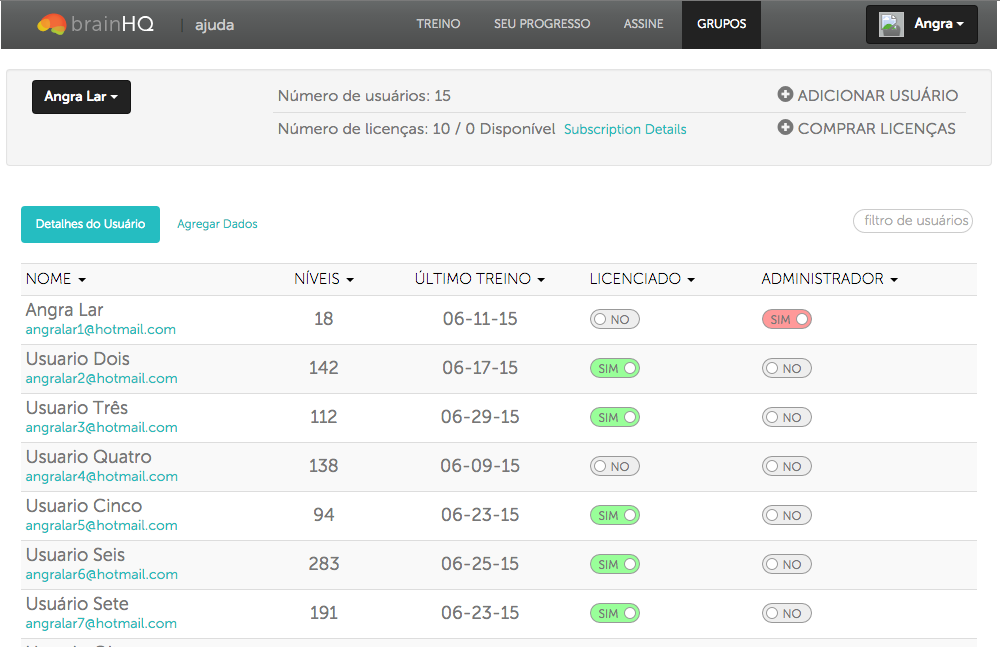Sort by the Último Treino column header
Image resolution: width=1000 pixels, height=647 pixels.
tap(479, 279)
